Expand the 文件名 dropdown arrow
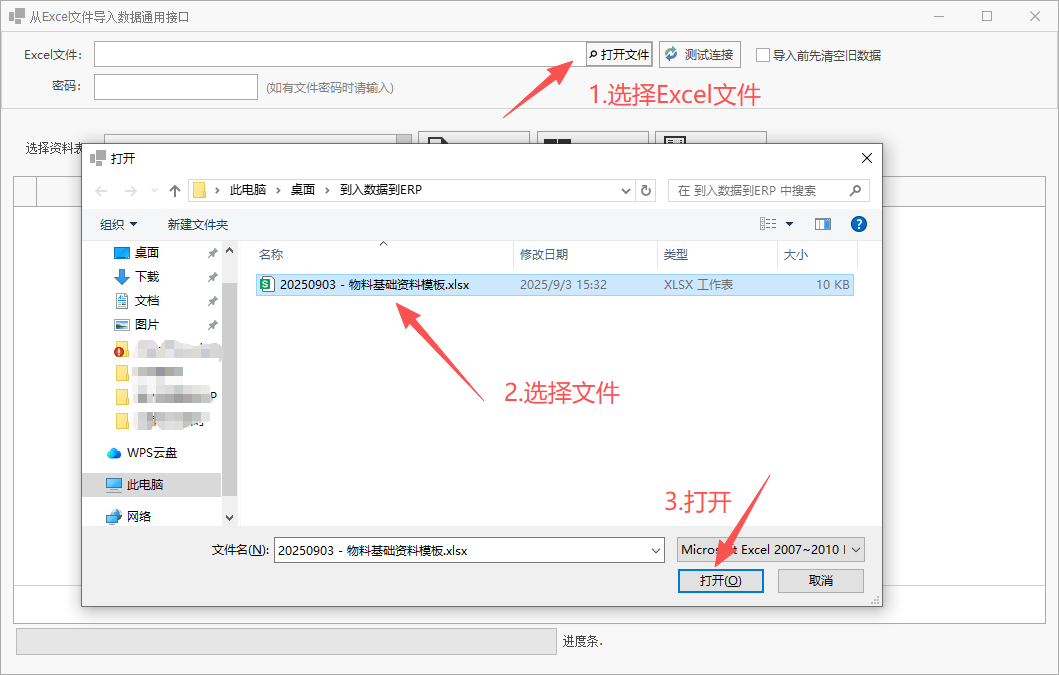This screenshot has height=675, width=1059. [x=656, y=551]
